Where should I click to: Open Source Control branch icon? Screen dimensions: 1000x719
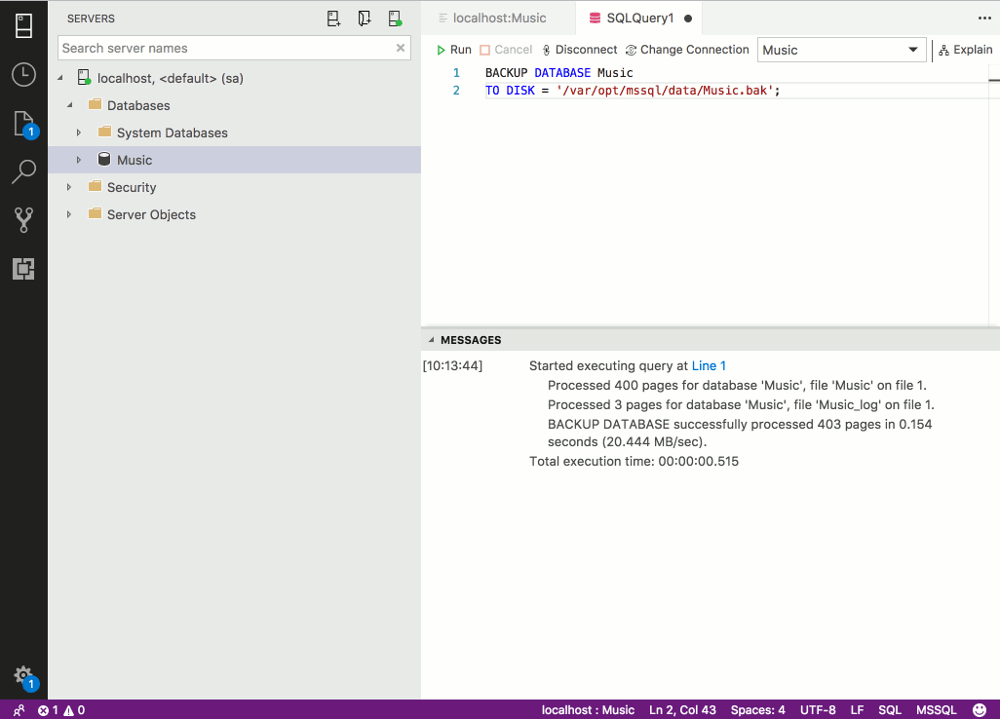click(24, 220)
